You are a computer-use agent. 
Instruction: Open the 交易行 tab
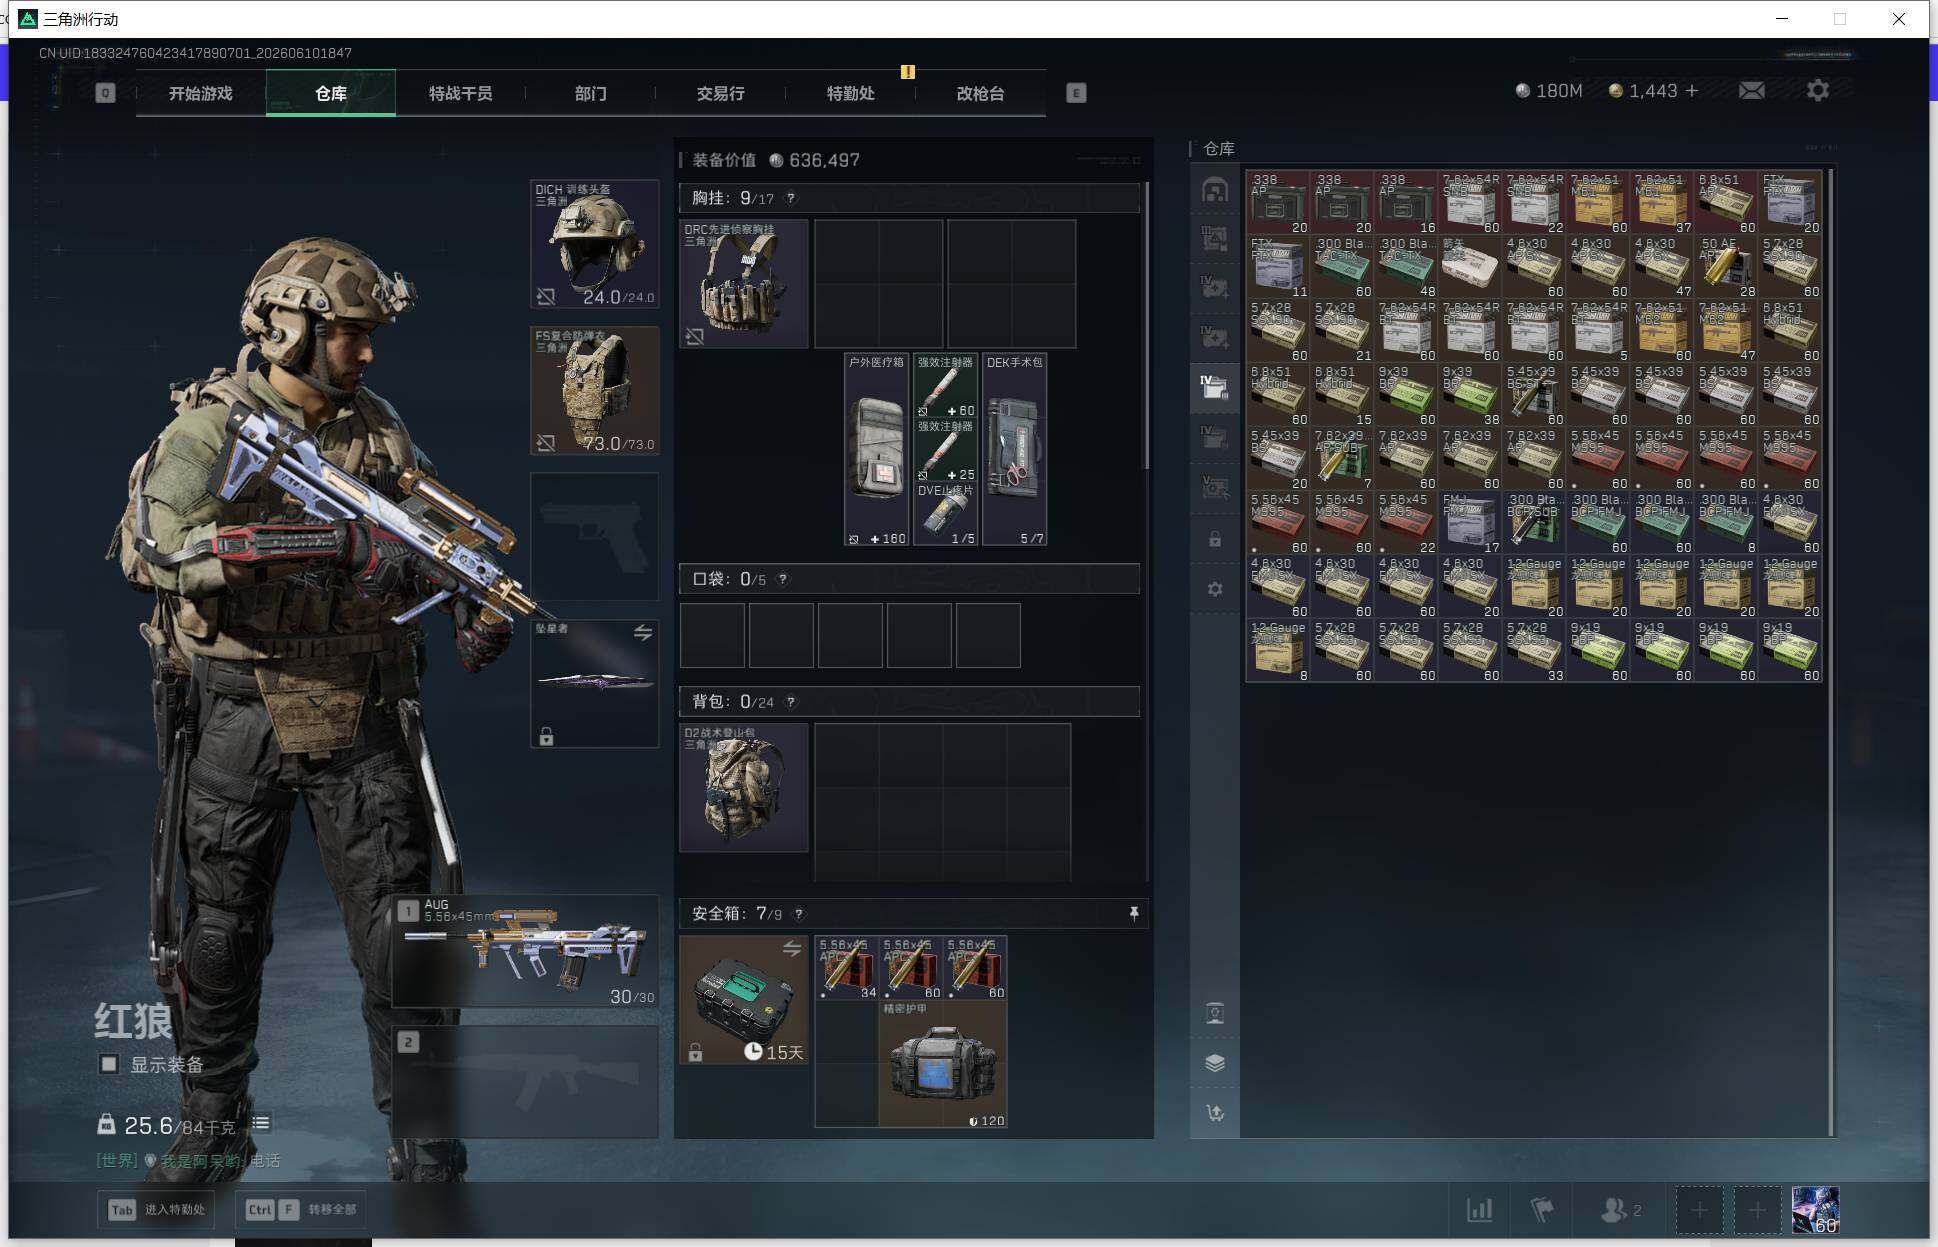click(x=720, y=93)
